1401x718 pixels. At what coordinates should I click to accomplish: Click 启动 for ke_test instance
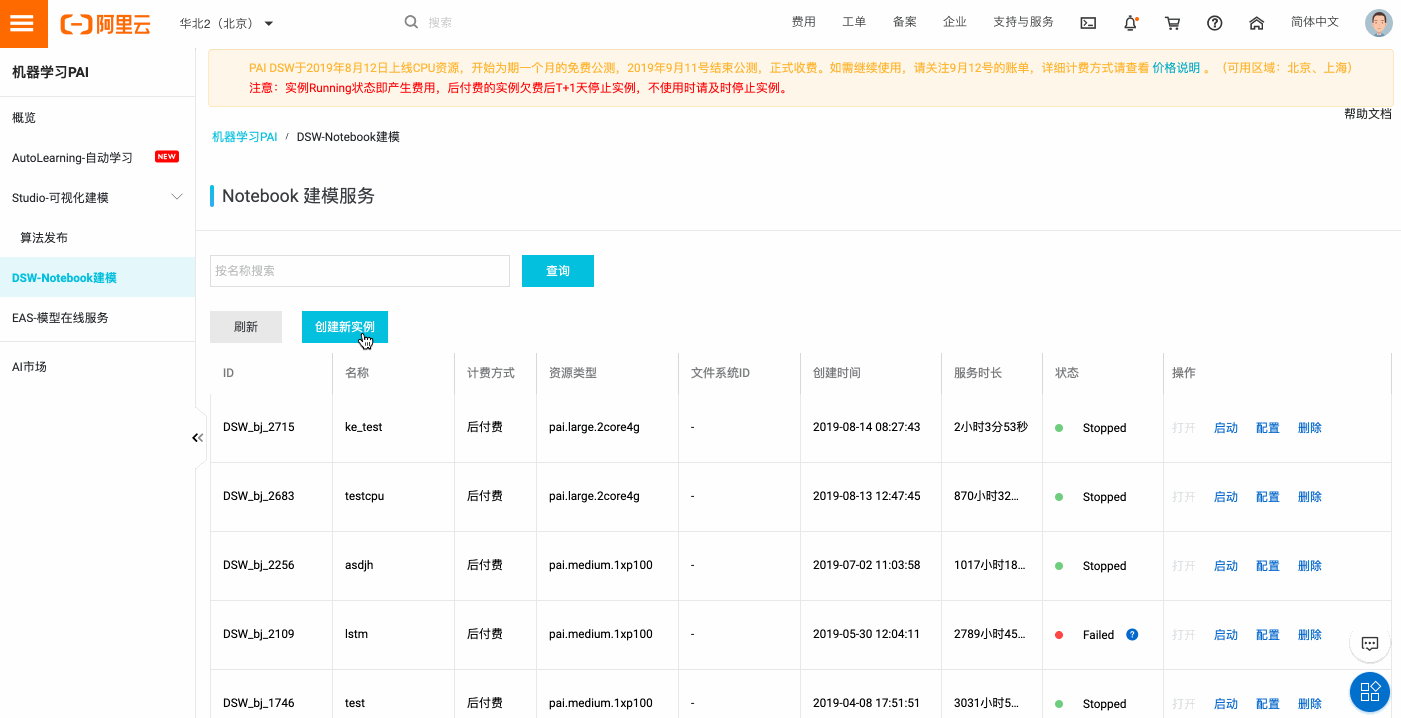coord(1226,428)
